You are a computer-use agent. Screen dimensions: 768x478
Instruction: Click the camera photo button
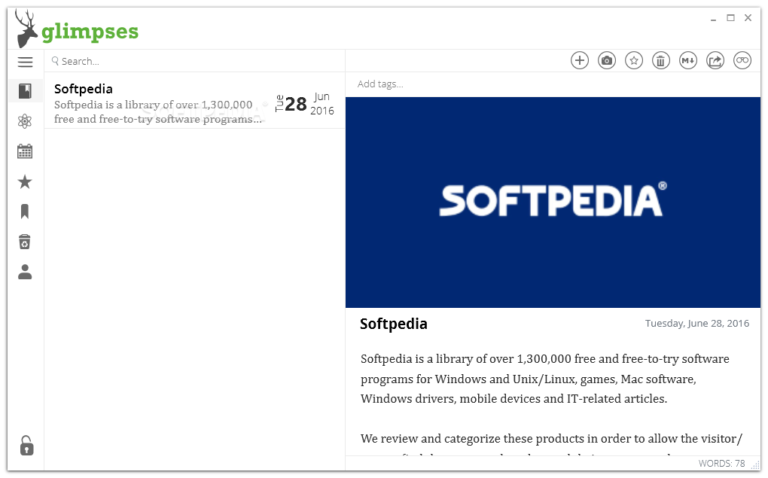click(607, 61)
